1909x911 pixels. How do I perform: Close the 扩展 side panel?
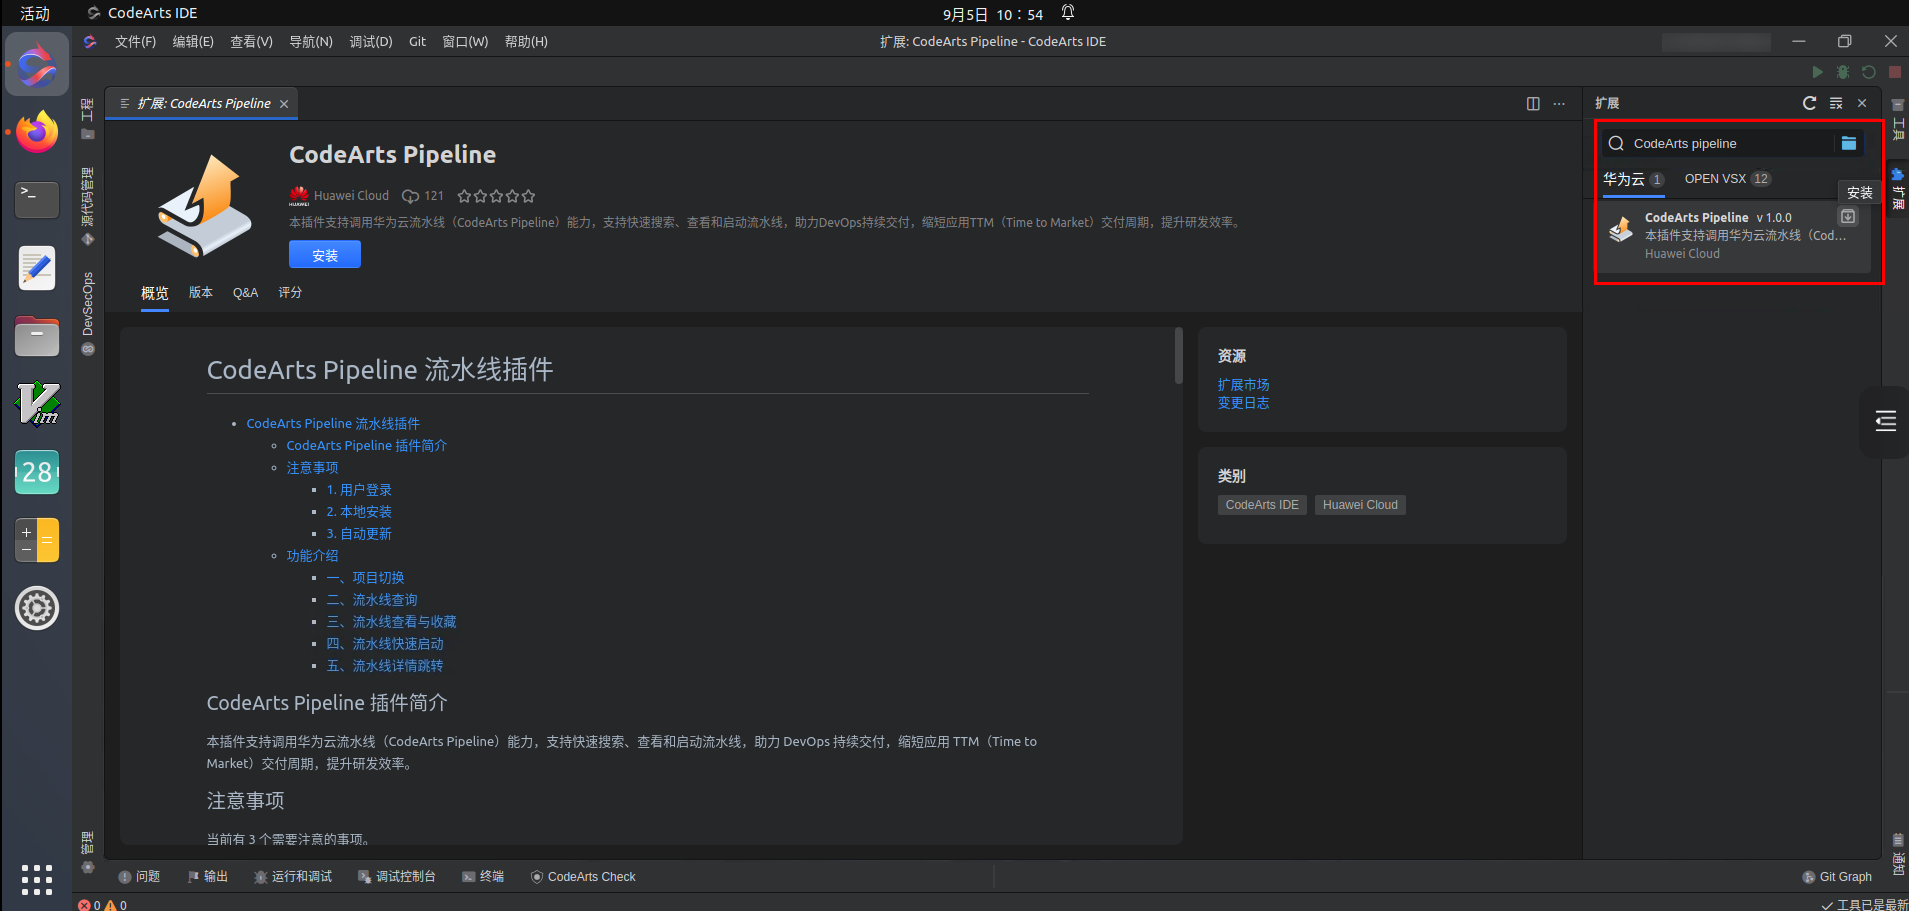(1862, 103)
